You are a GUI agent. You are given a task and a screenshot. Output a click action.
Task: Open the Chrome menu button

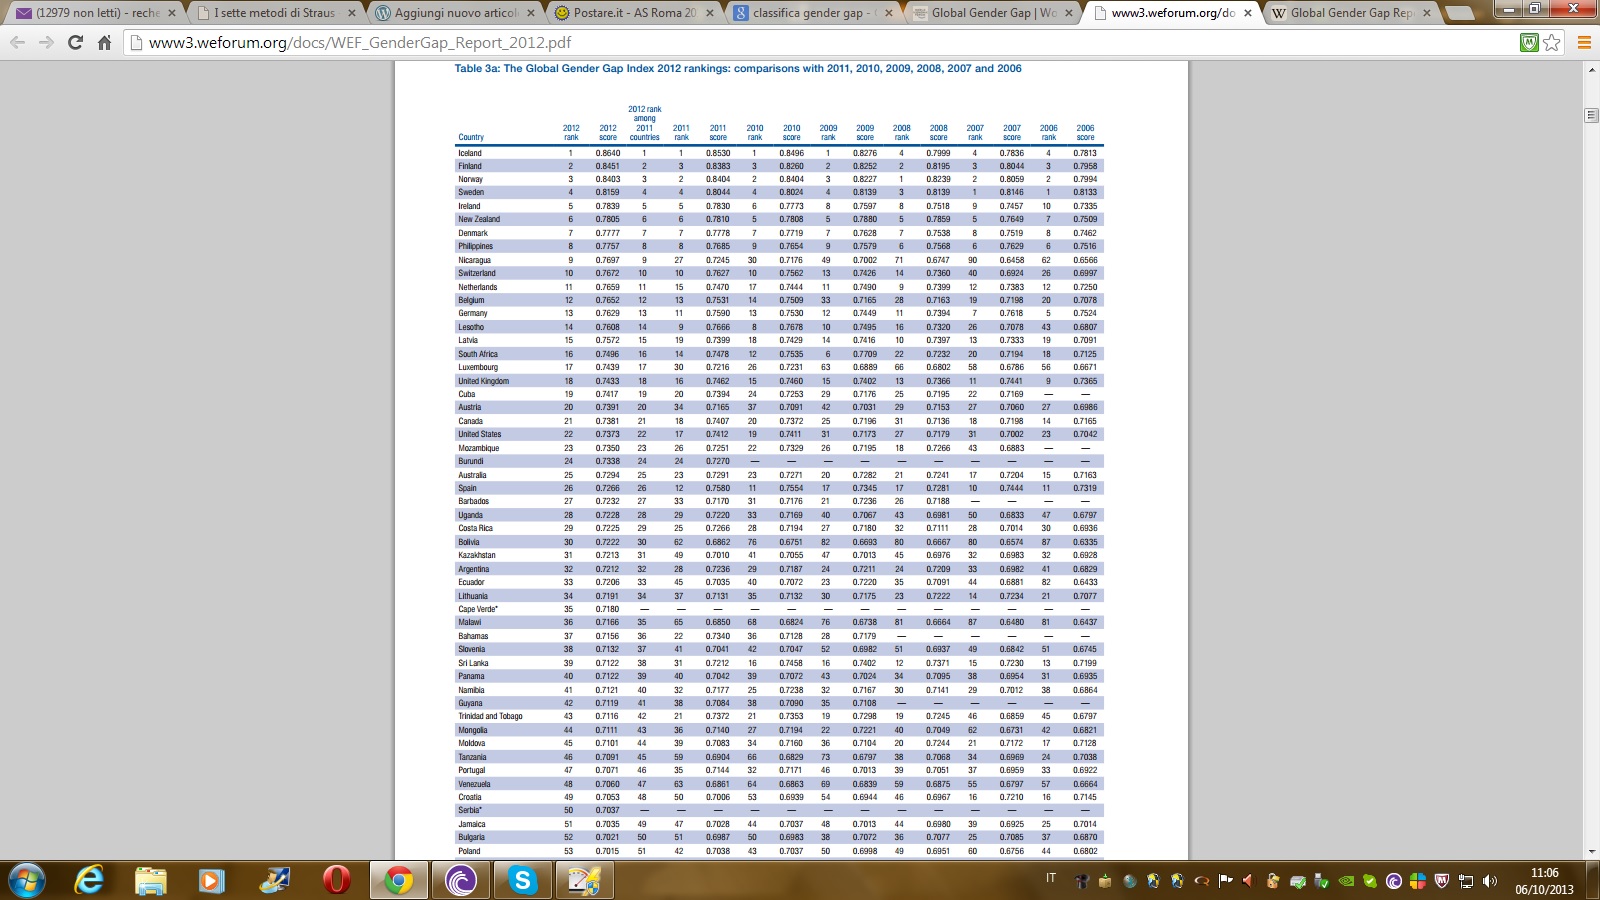click(x=1584, y=43)
